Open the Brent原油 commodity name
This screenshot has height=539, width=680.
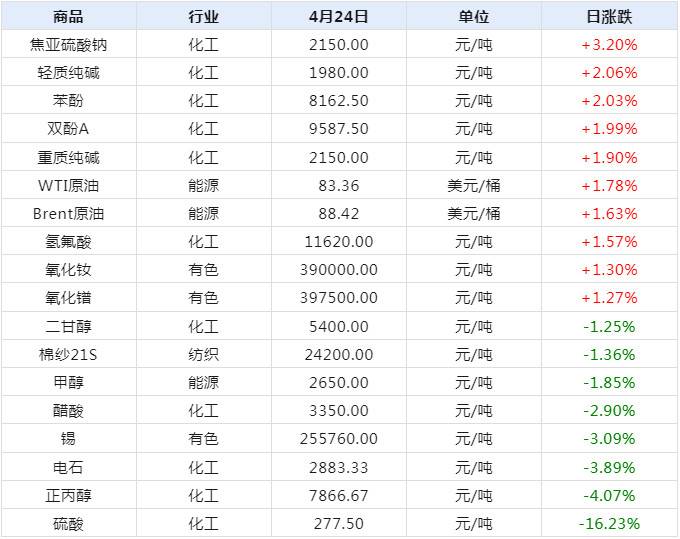(68, 213)
